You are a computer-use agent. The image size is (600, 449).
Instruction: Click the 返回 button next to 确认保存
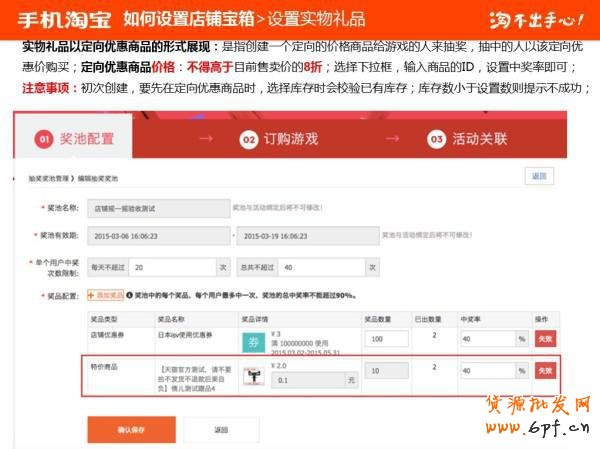[221, 429]
